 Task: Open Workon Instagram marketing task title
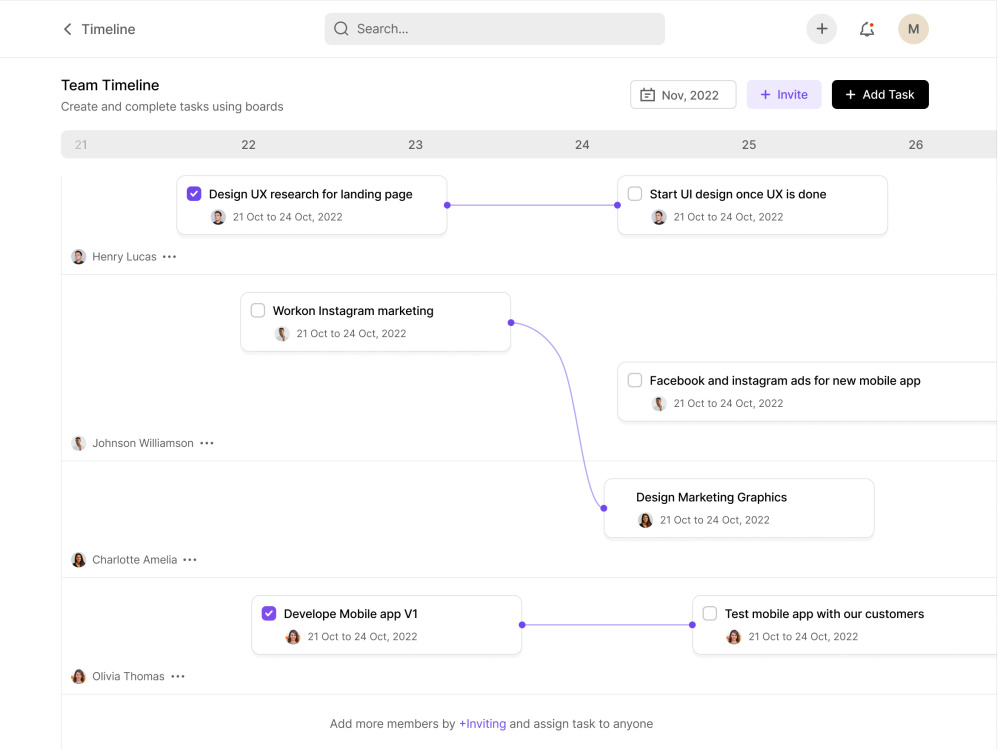pyautogui.click(x=353, y=311)
